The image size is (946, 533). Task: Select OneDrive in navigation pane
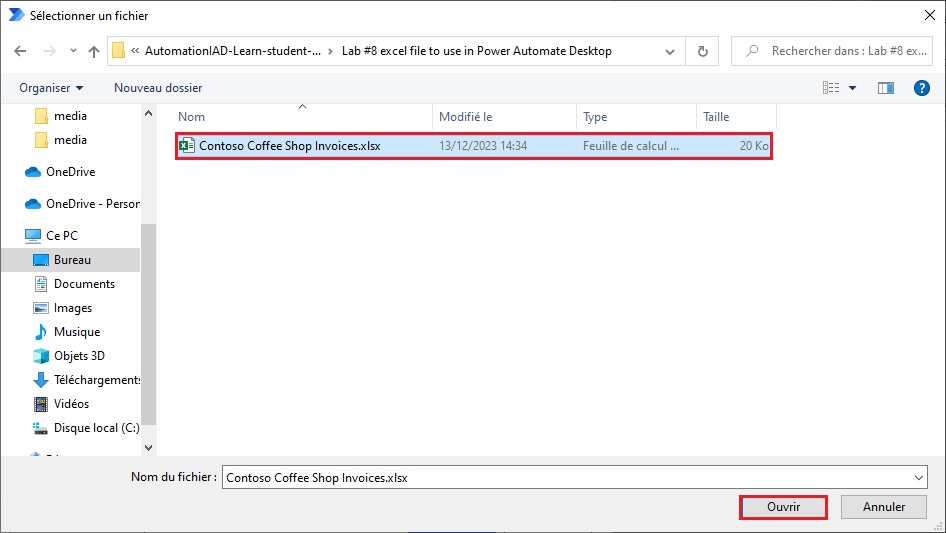pyautogui.click(x=71, y=172)
